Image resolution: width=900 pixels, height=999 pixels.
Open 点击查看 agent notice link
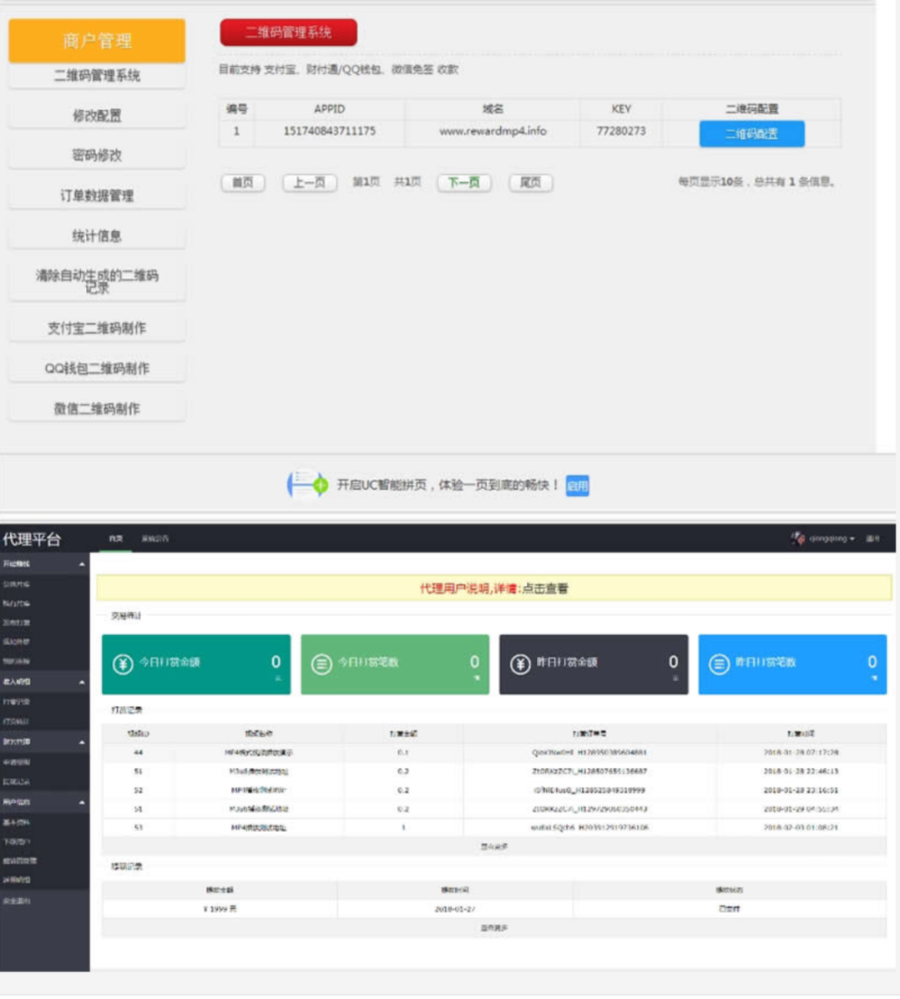545,588
